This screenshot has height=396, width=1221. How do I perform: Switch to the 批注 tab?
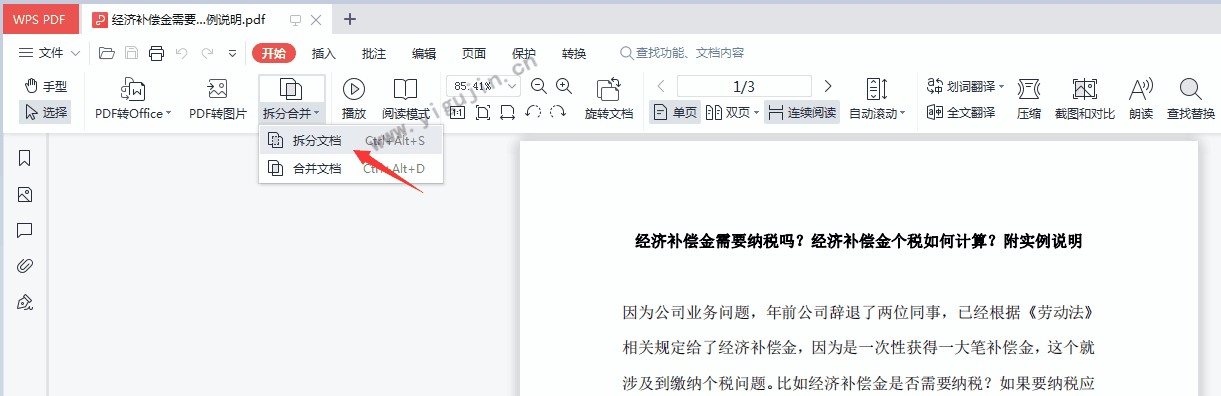point(374,53)
